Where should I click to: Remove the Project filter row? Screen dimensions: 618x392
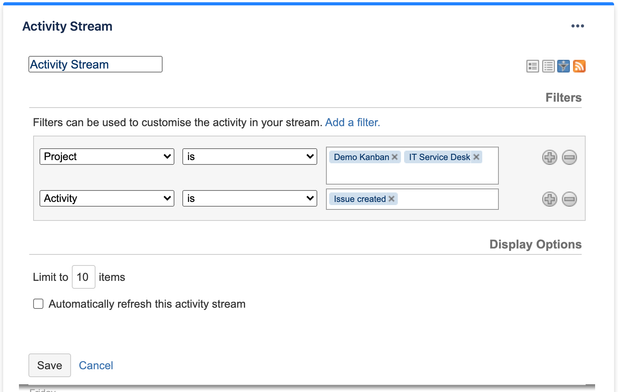pos(569,157)
